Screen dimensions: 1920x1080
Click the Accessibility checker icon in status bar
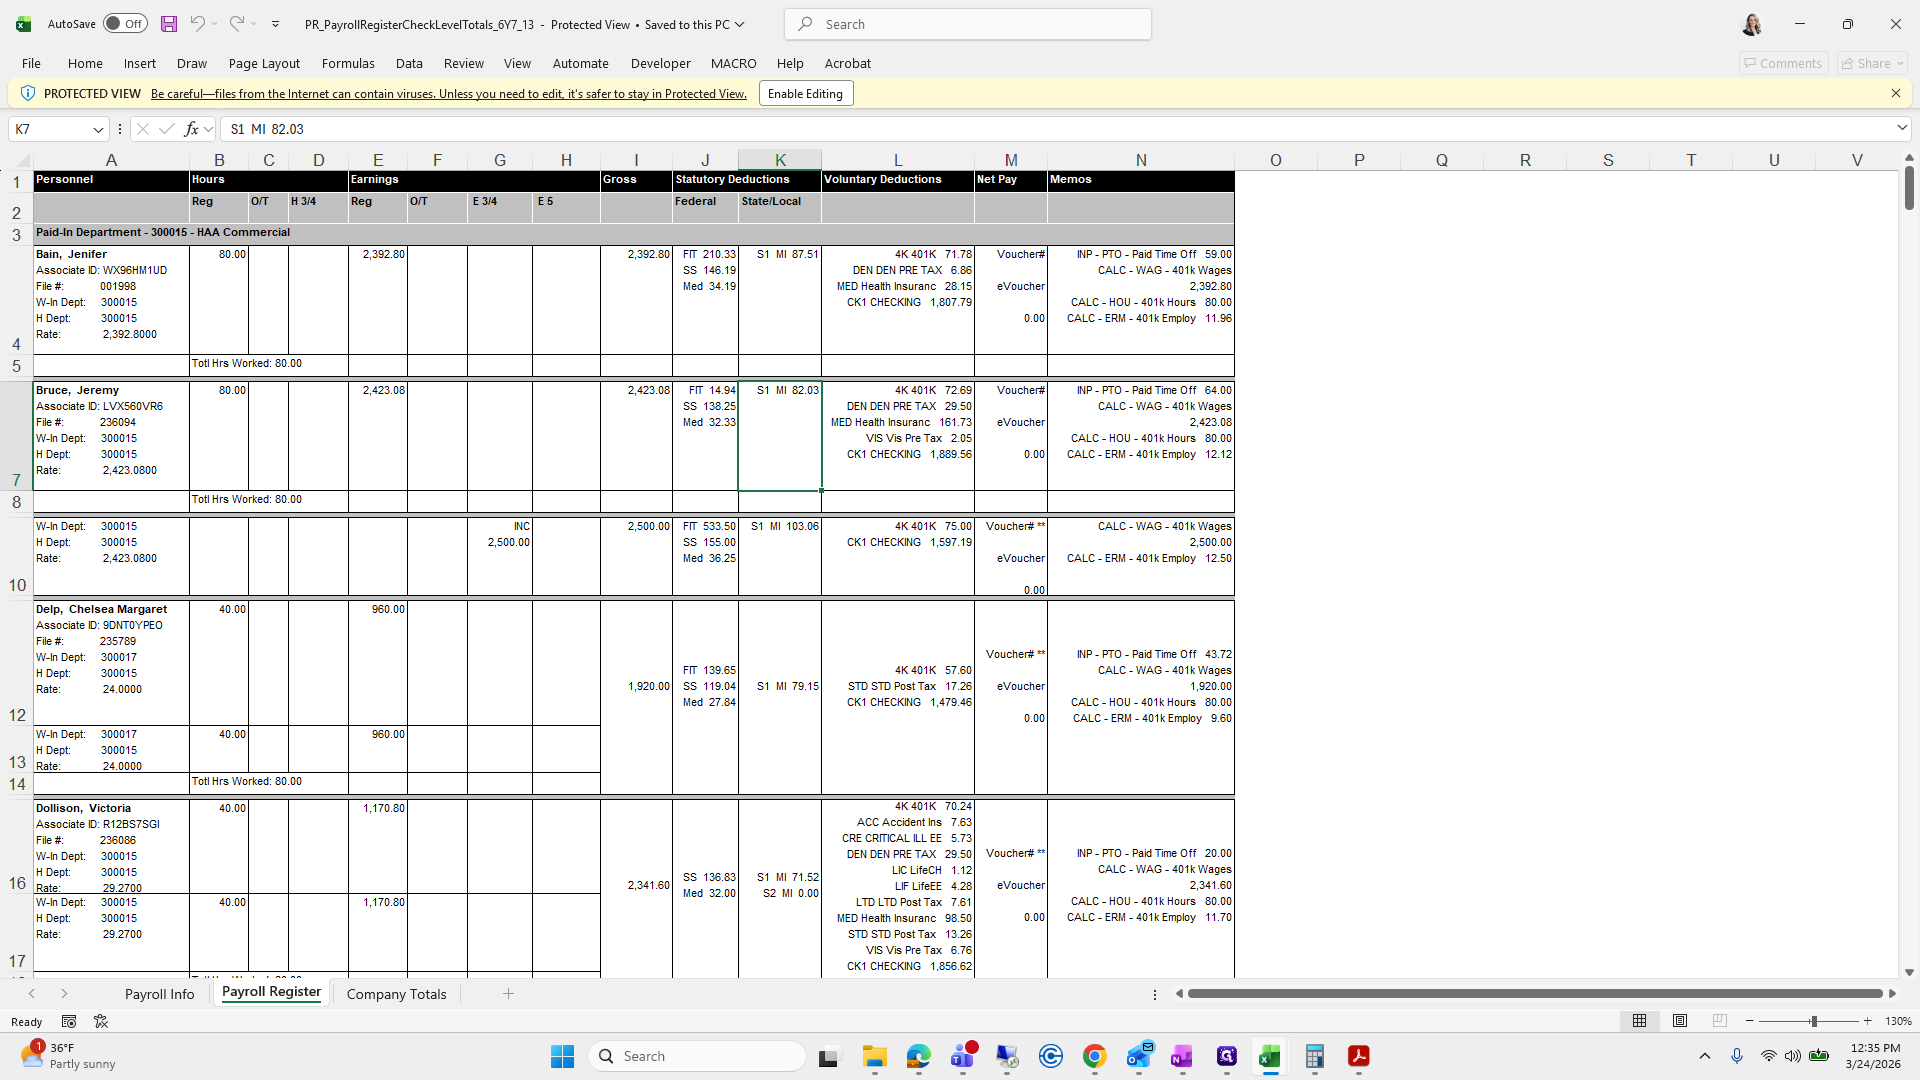(101, 1021)
